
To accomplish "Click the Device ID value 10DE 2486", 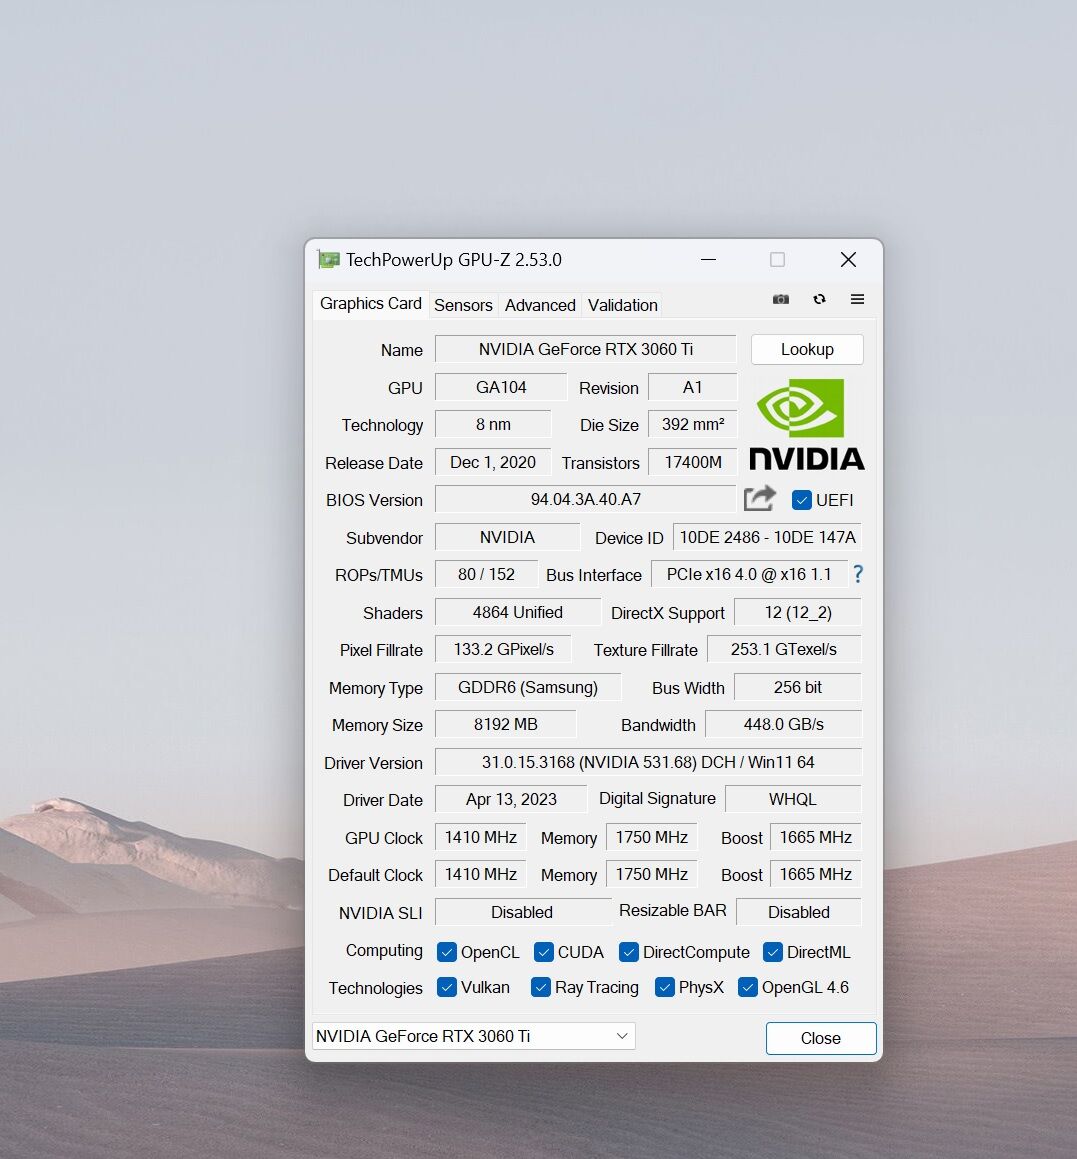I will [x=767, y=537].
